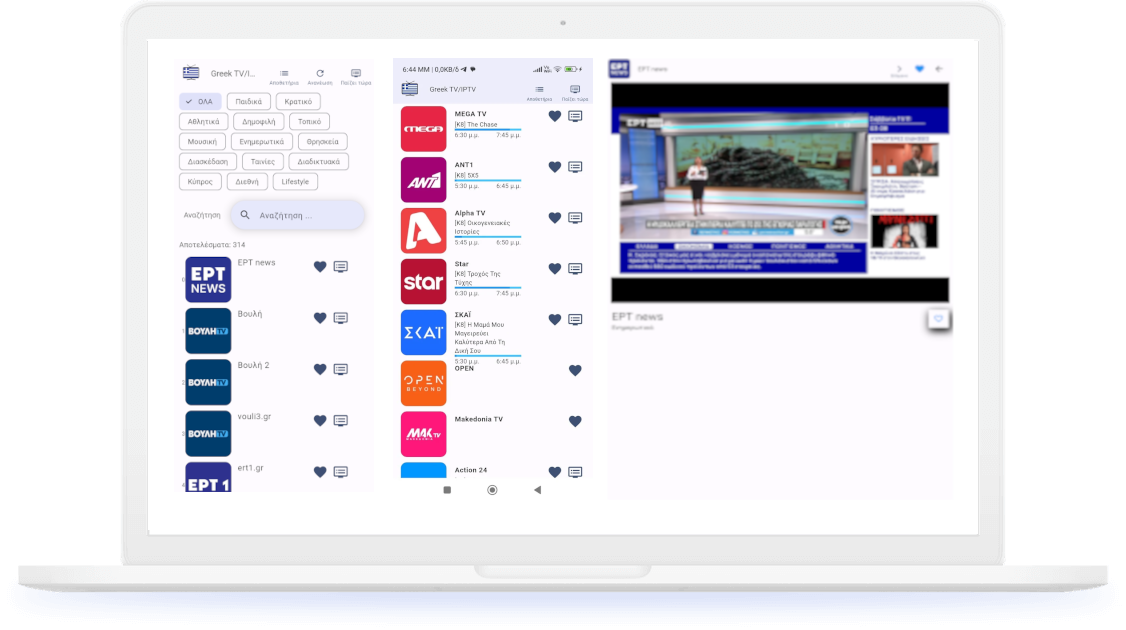Deselect the checked ΟΛΑ filter chip

pyautogui.click(x=200, y=101)
